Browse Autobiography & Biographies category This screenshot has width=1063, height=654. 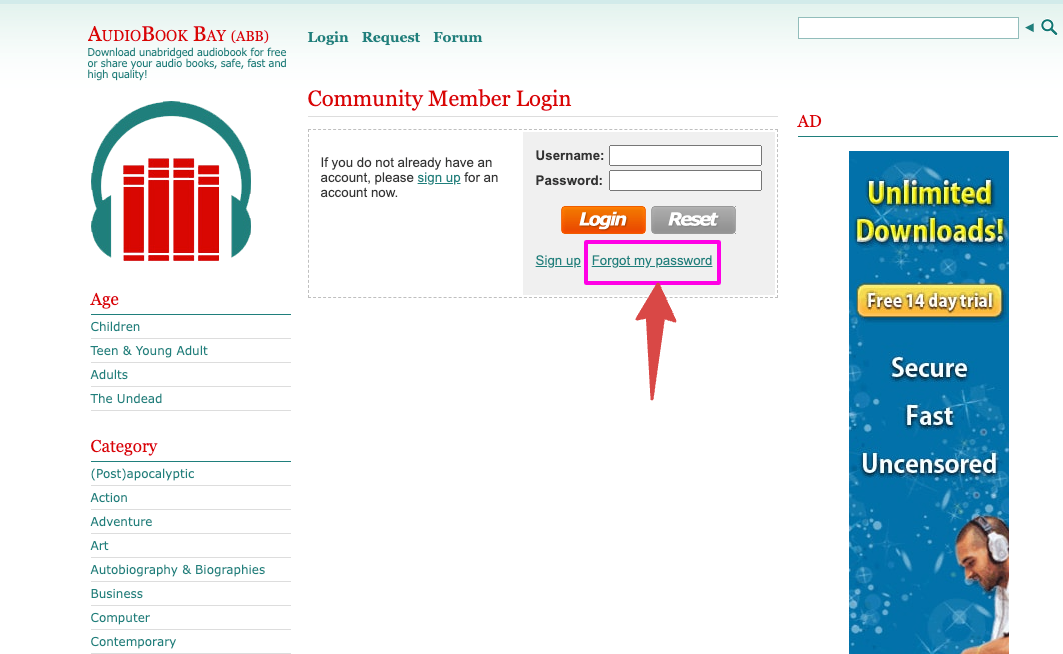click(178, 570)
